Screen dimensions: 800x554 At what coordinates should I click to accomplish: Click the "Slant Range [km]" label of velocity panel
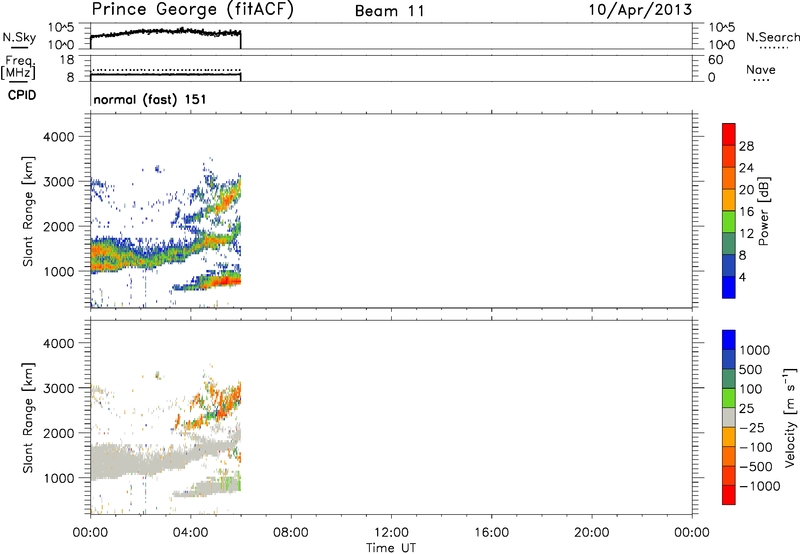coord(28,418)
